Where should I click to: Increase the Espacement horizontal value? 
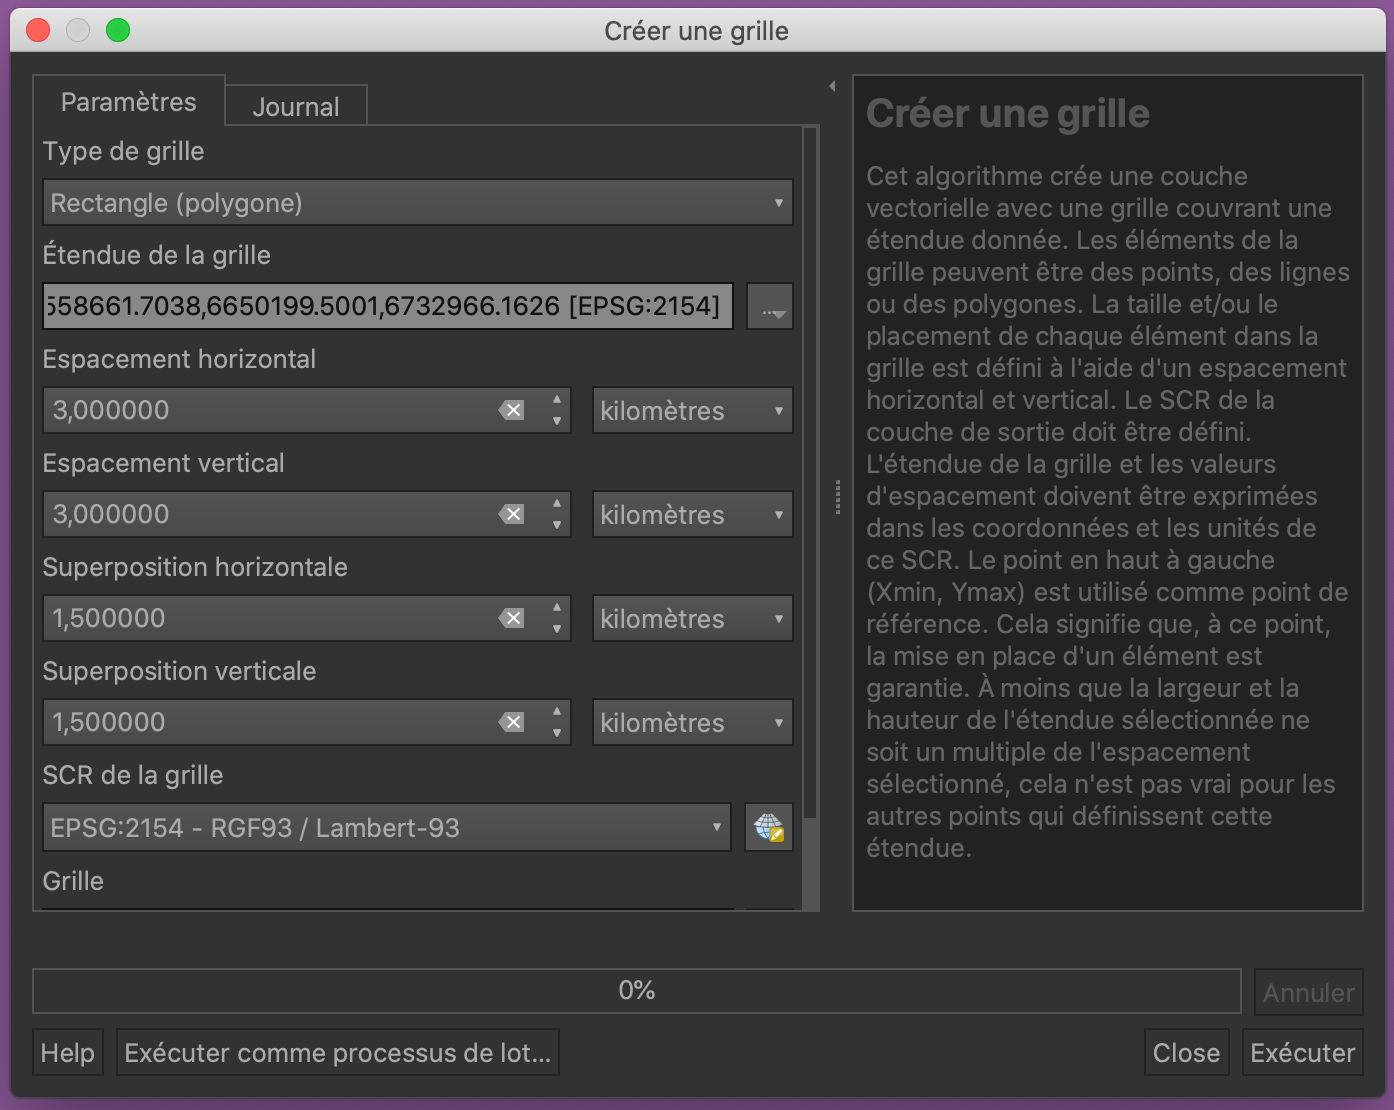(557, 400)
